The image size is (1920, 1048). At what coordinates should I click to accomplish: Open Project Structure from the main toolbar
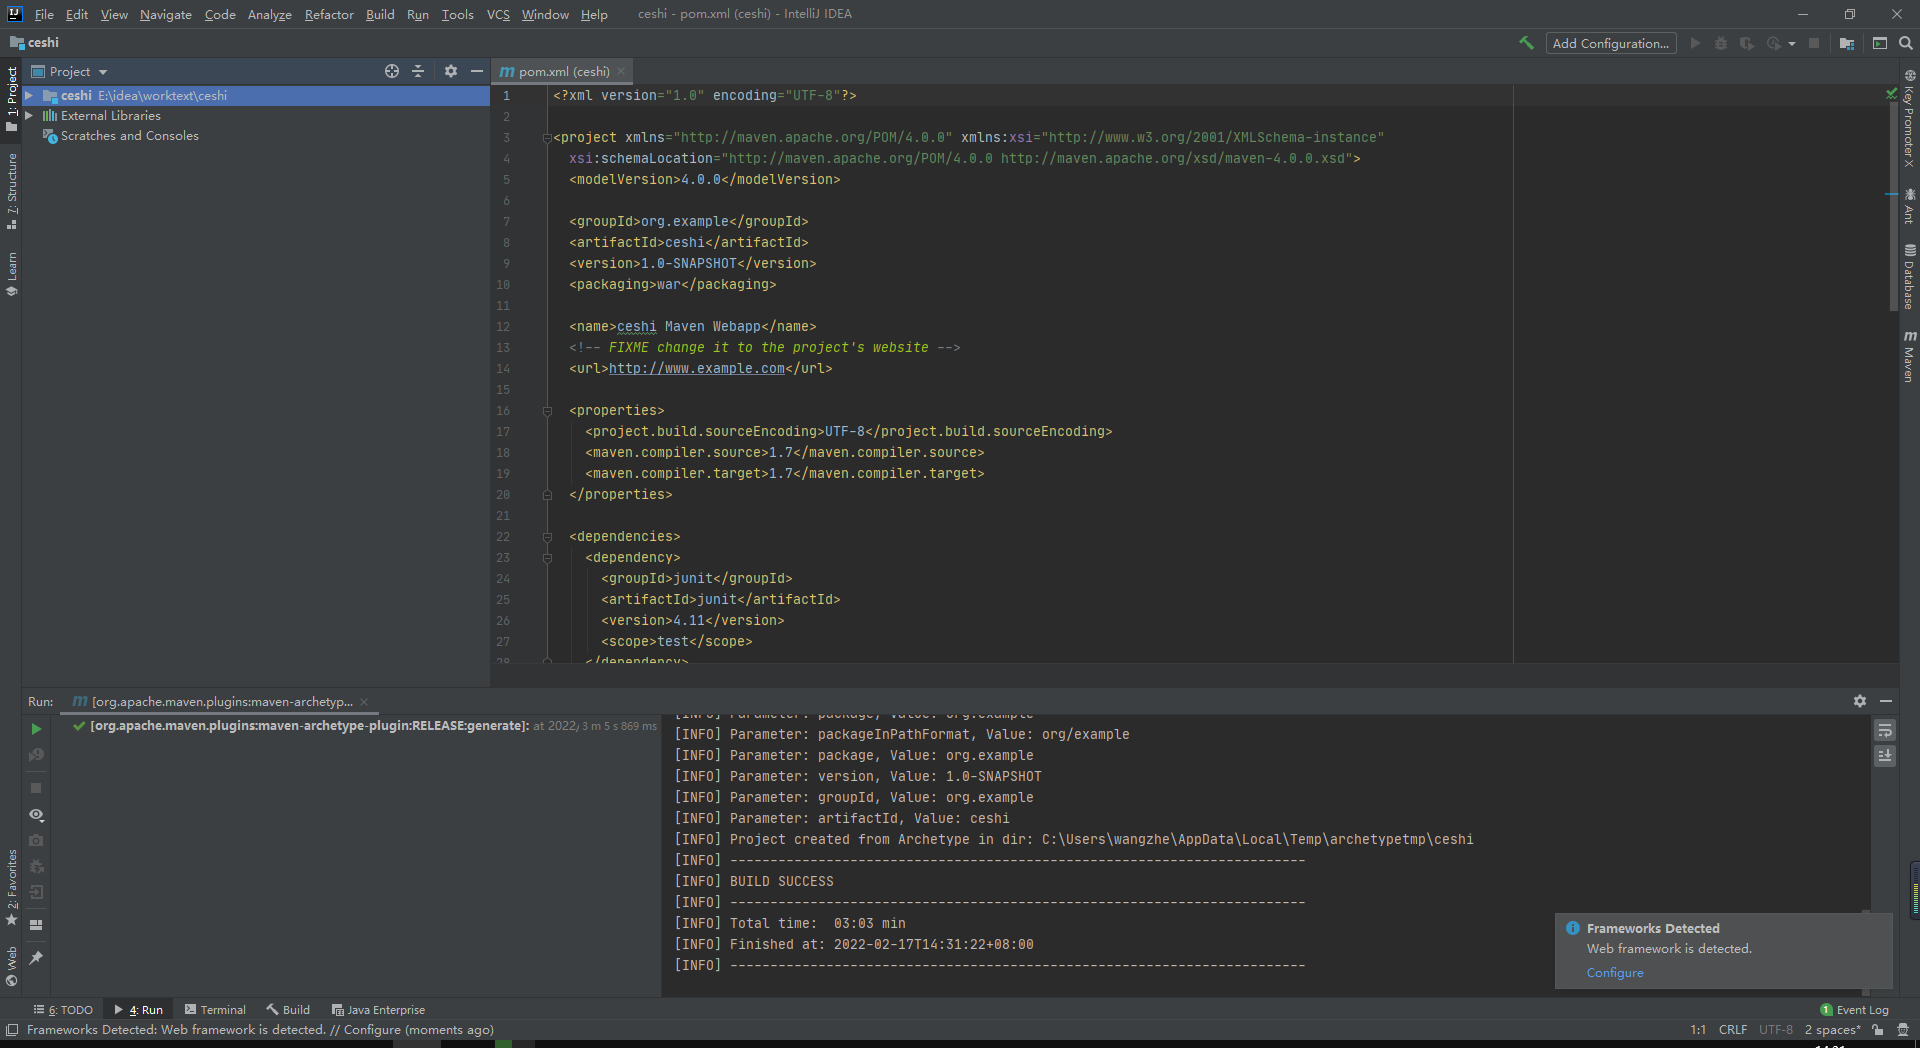tap(1847, 43)
